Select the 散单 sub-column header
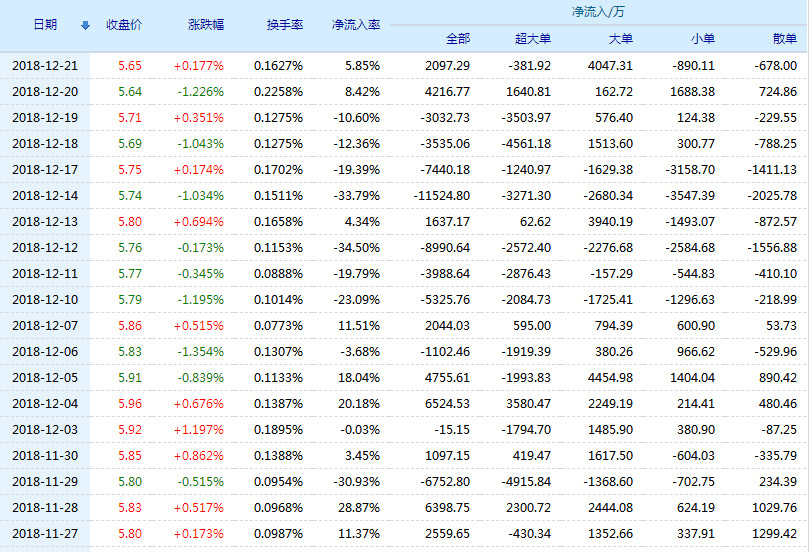This screenshot has width=812, height=552. click(785, 39)
